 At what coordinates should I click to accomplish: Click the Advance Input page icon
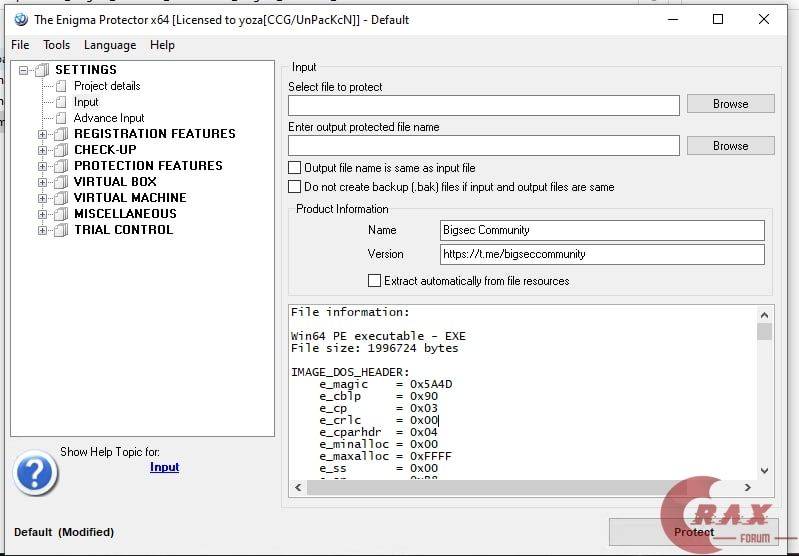(61, 118)
